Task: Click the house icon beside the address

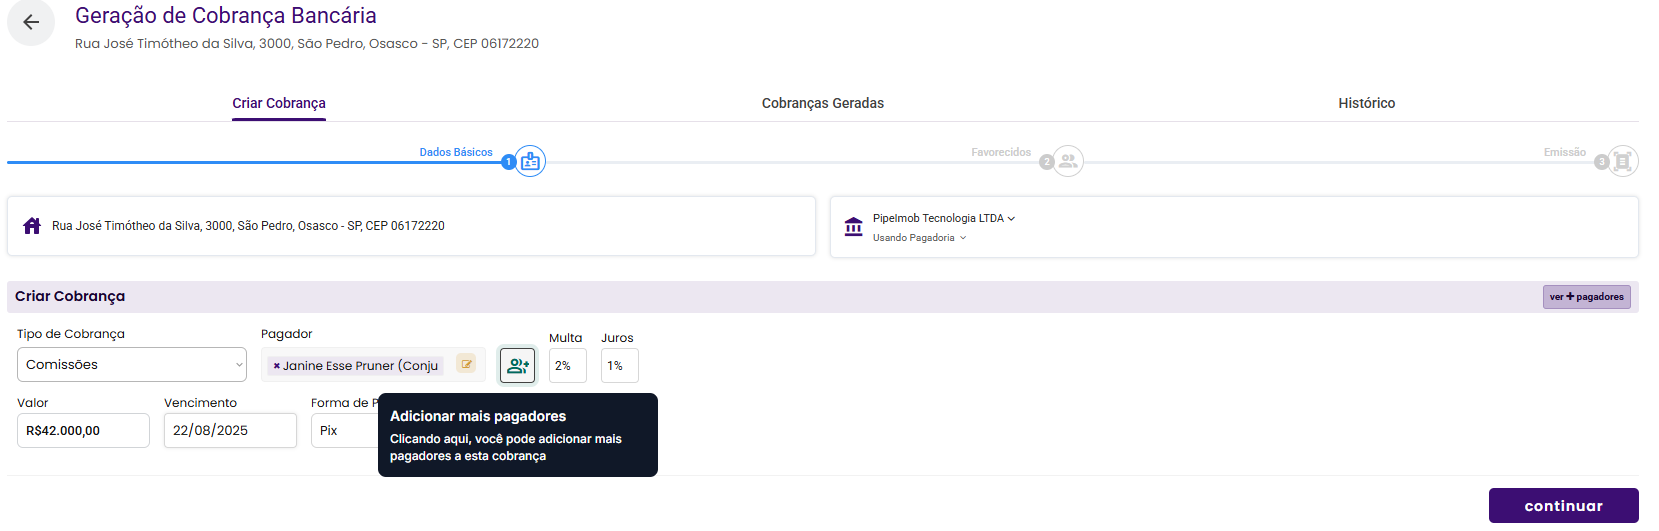Action: pyautogui.click(x=32, y=226)
